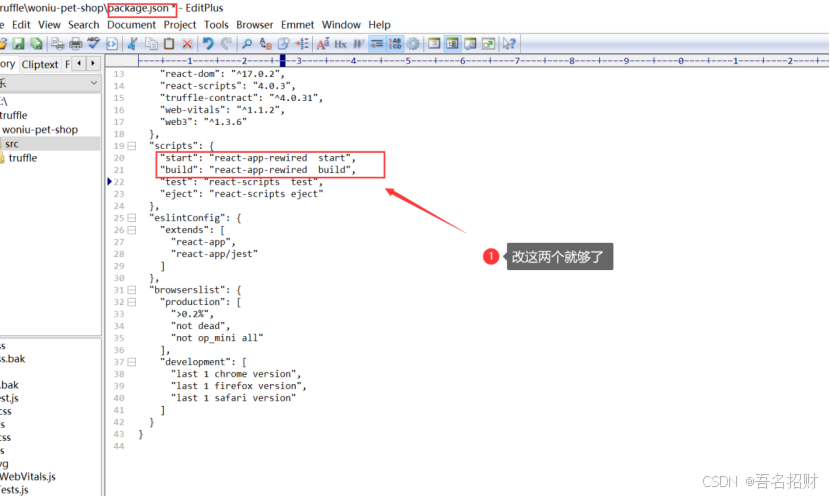Collapse the "development" array at line 37

click(132, 362)
